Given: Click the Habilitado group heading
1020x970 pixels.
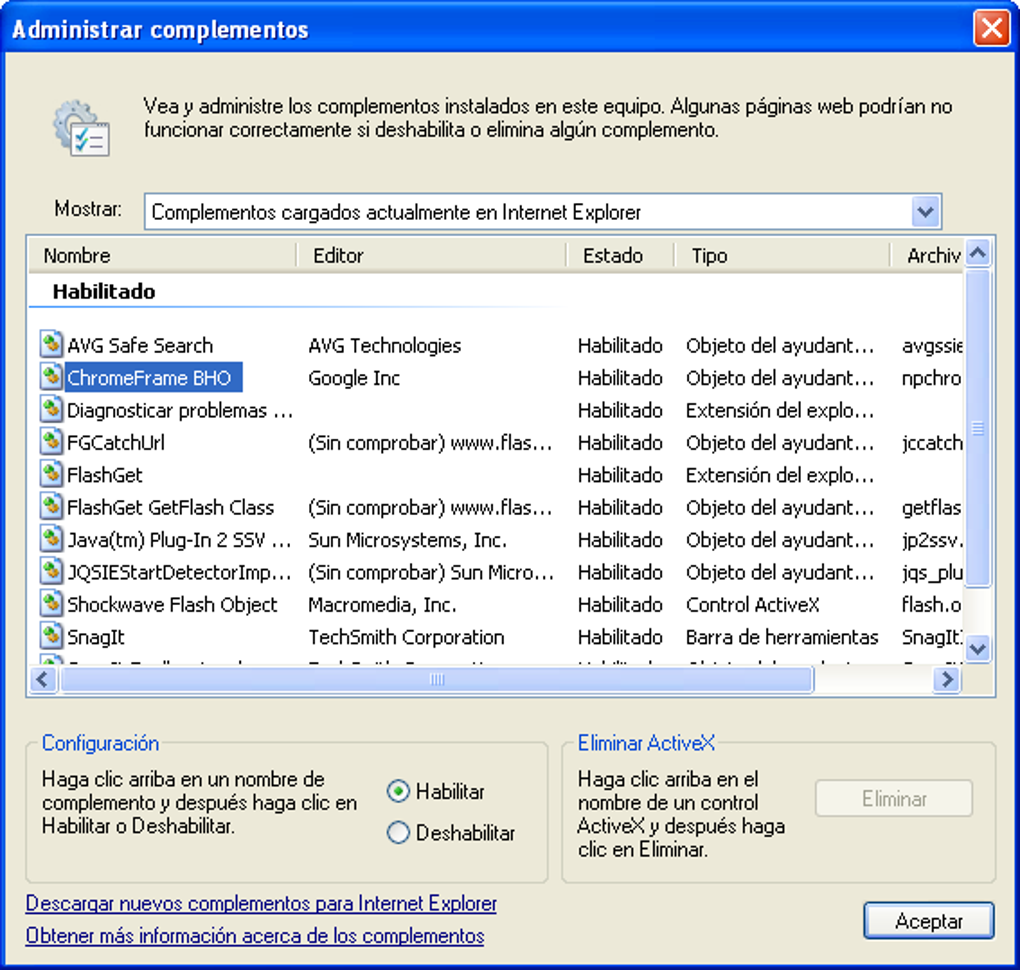Looking at the screenshot, I should coord(104,291).
